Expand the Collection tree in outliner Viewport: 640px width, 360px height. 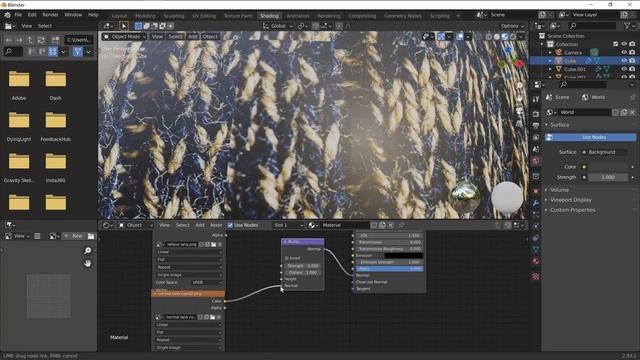click(x=542, y=44)
